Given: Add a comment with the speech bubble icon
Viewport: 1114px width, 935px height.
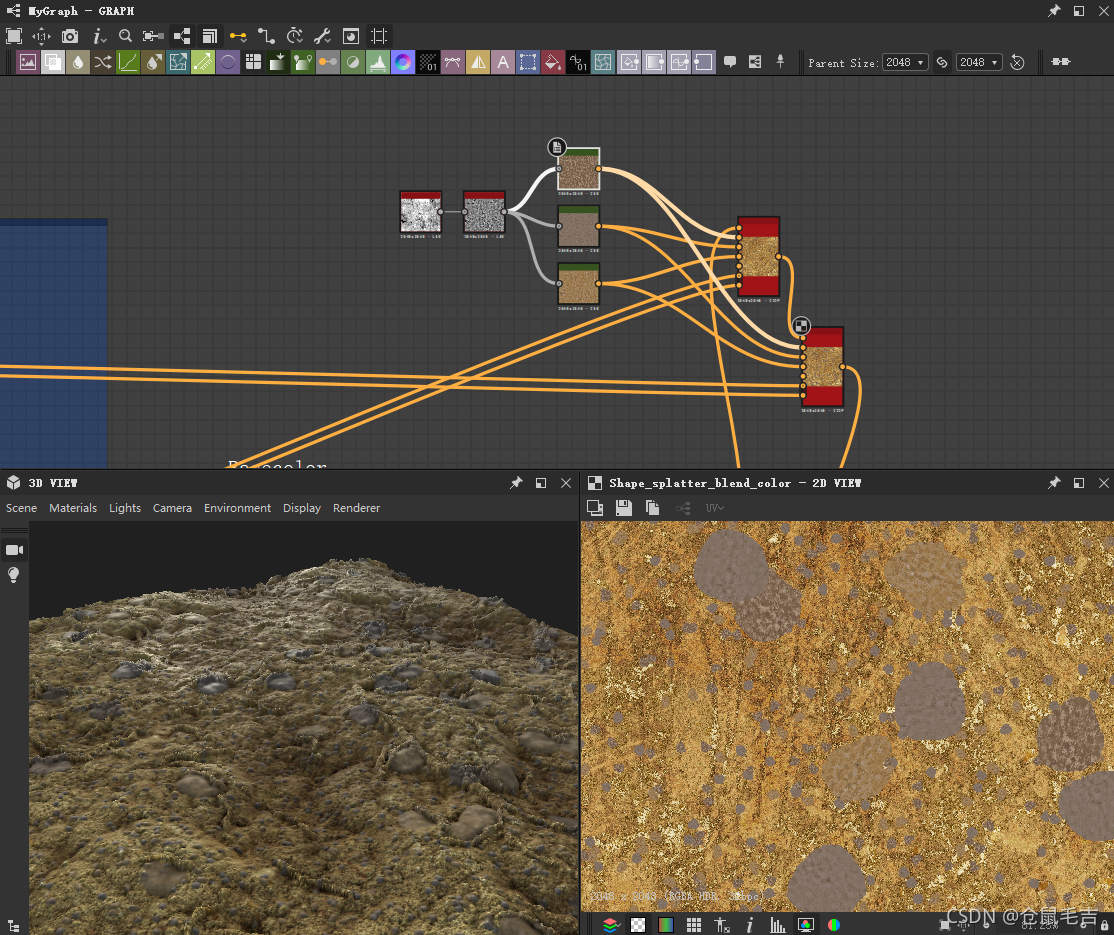Looking at the screenshot, I should tap(730, 62).
